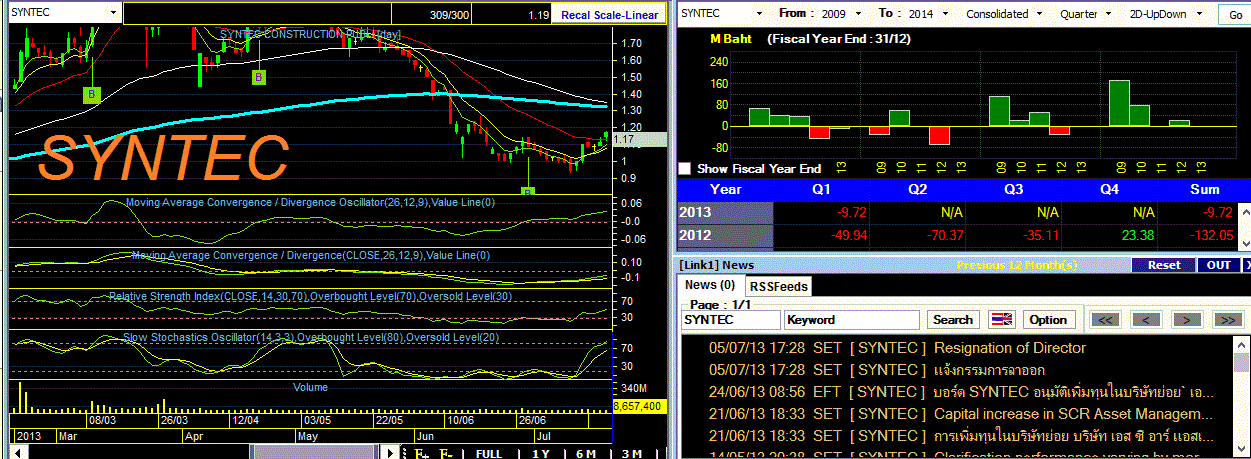Set chart range to FULL

pyautogui.click(x=489, y=453)
